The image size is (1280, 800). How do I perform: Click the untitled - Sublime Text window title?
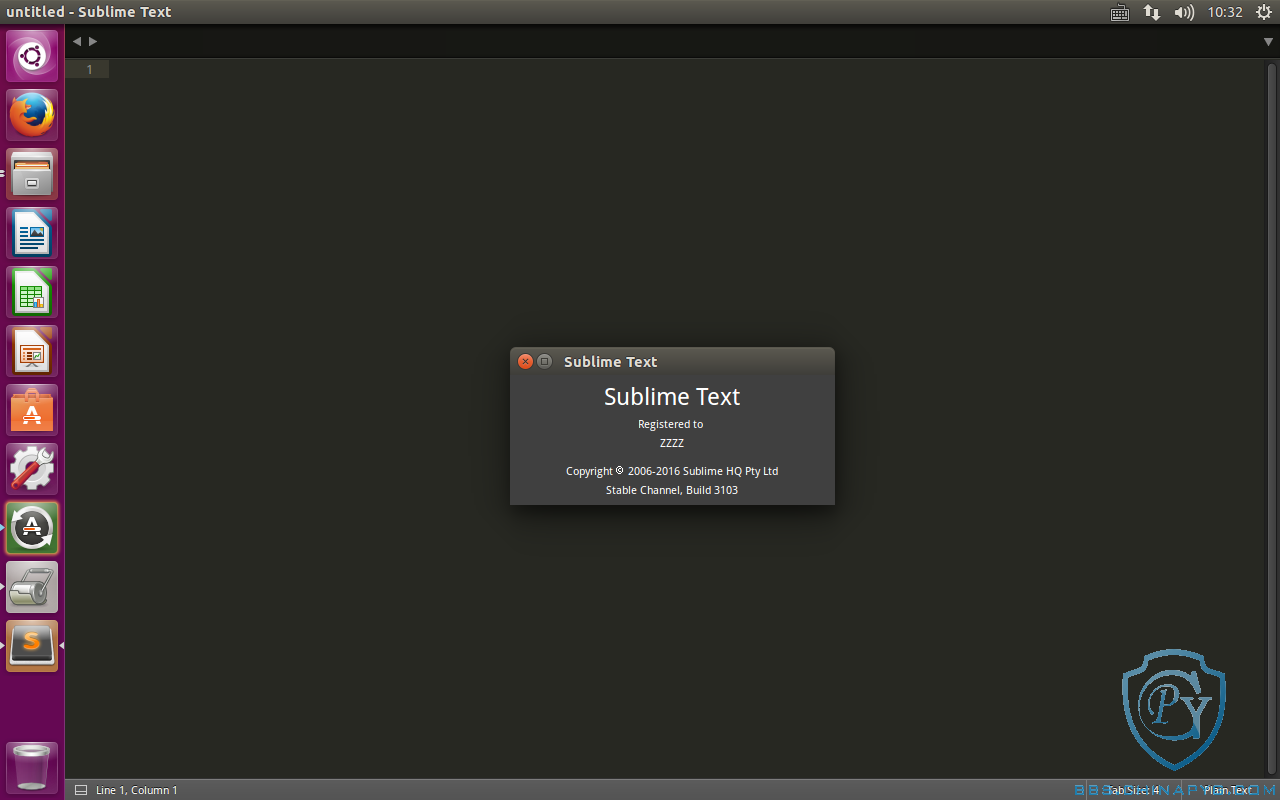pyautogui.click(x=89, y=12)
